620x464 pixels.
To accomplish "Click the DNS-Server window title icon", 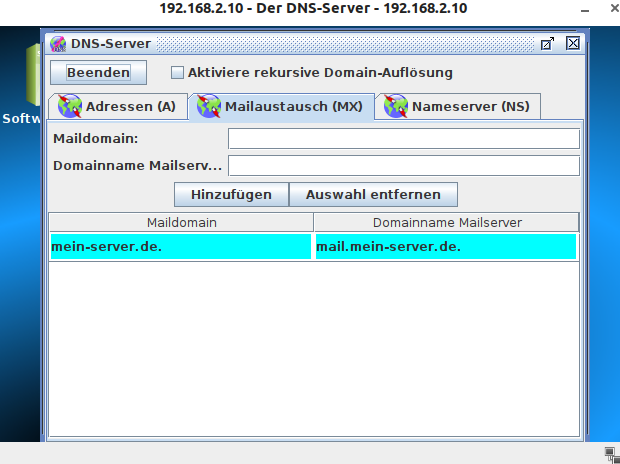I will coord(58,44).
